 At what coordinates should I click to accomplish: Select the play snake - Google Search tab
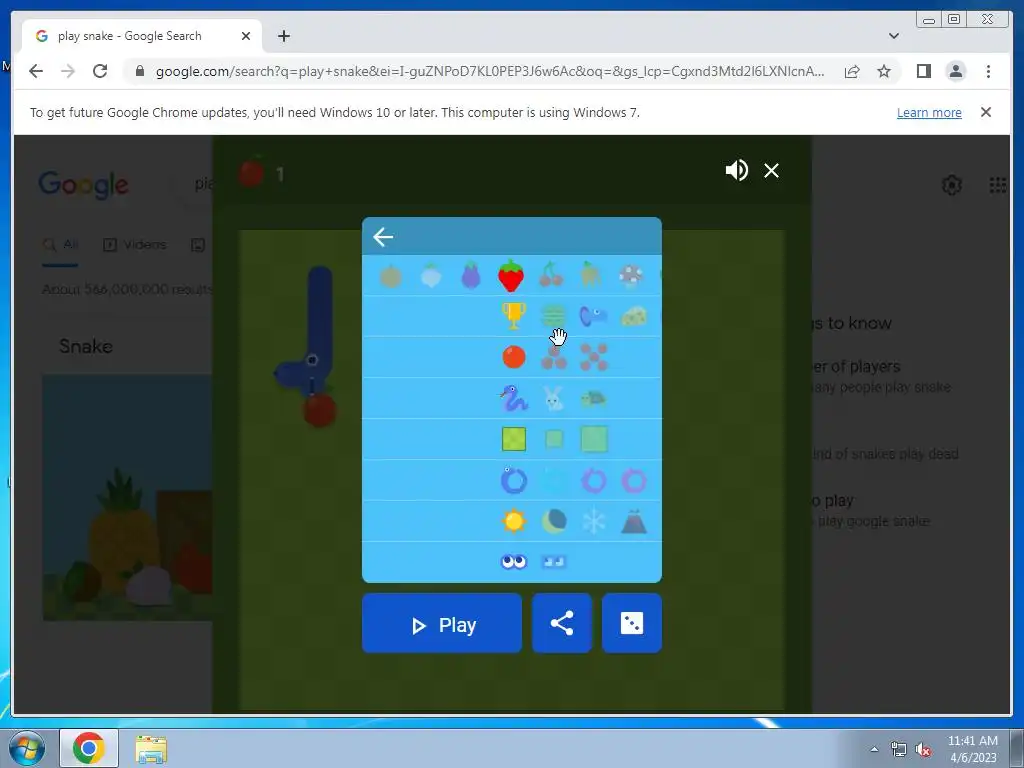tap(142, 36)
